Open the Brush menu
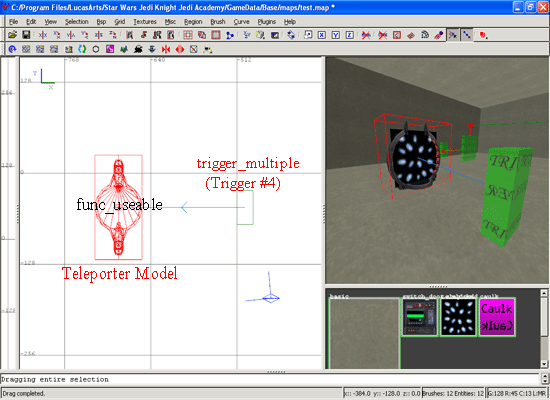The image size is (550, 400). pyautogui.click(x=218, y=22)
